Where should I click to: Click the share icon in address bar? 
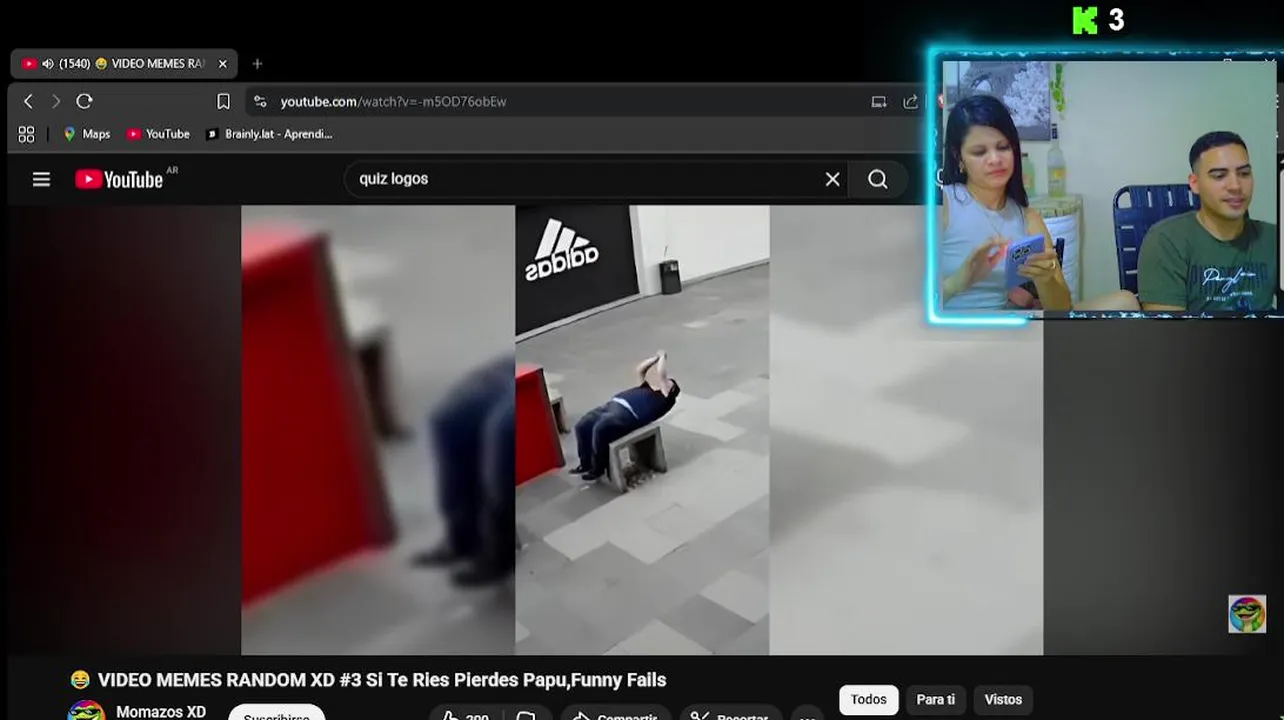point(910,101)
